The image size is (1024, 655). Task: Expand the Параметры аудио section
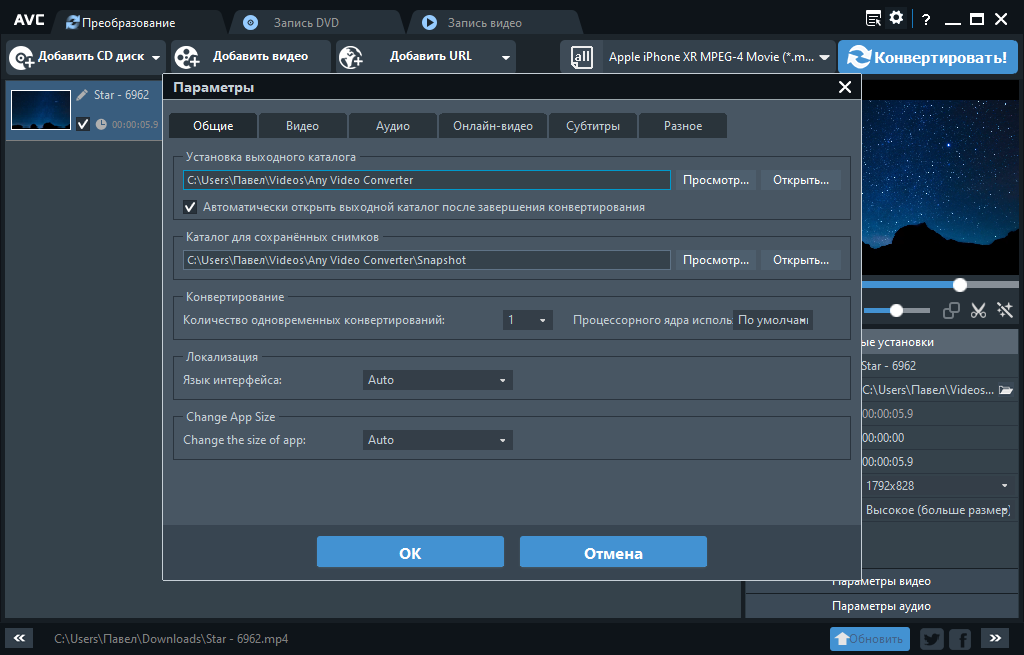pyautogui.click(x=882, y=606)
